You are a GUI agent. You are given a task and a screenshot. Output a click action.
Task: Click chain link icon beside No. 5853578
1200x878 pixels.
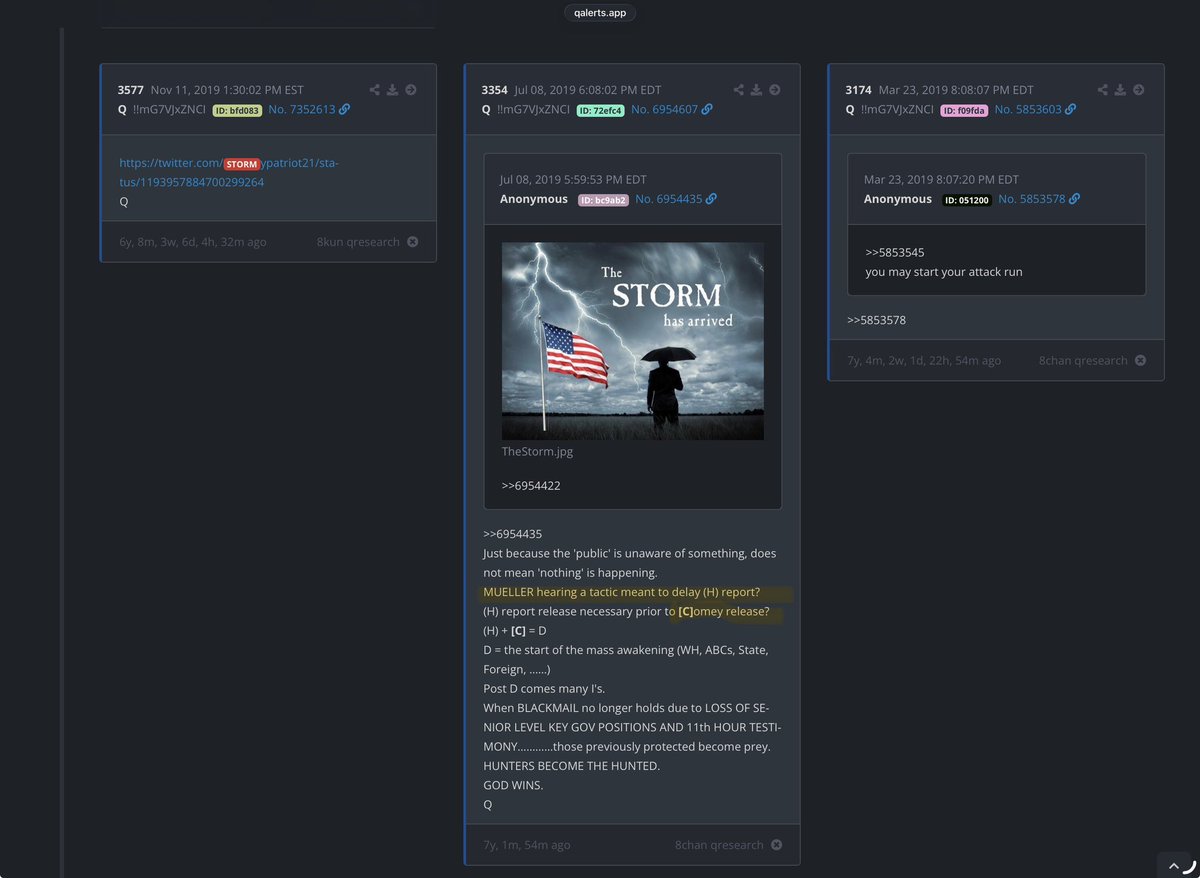[x=1074, y=199]
